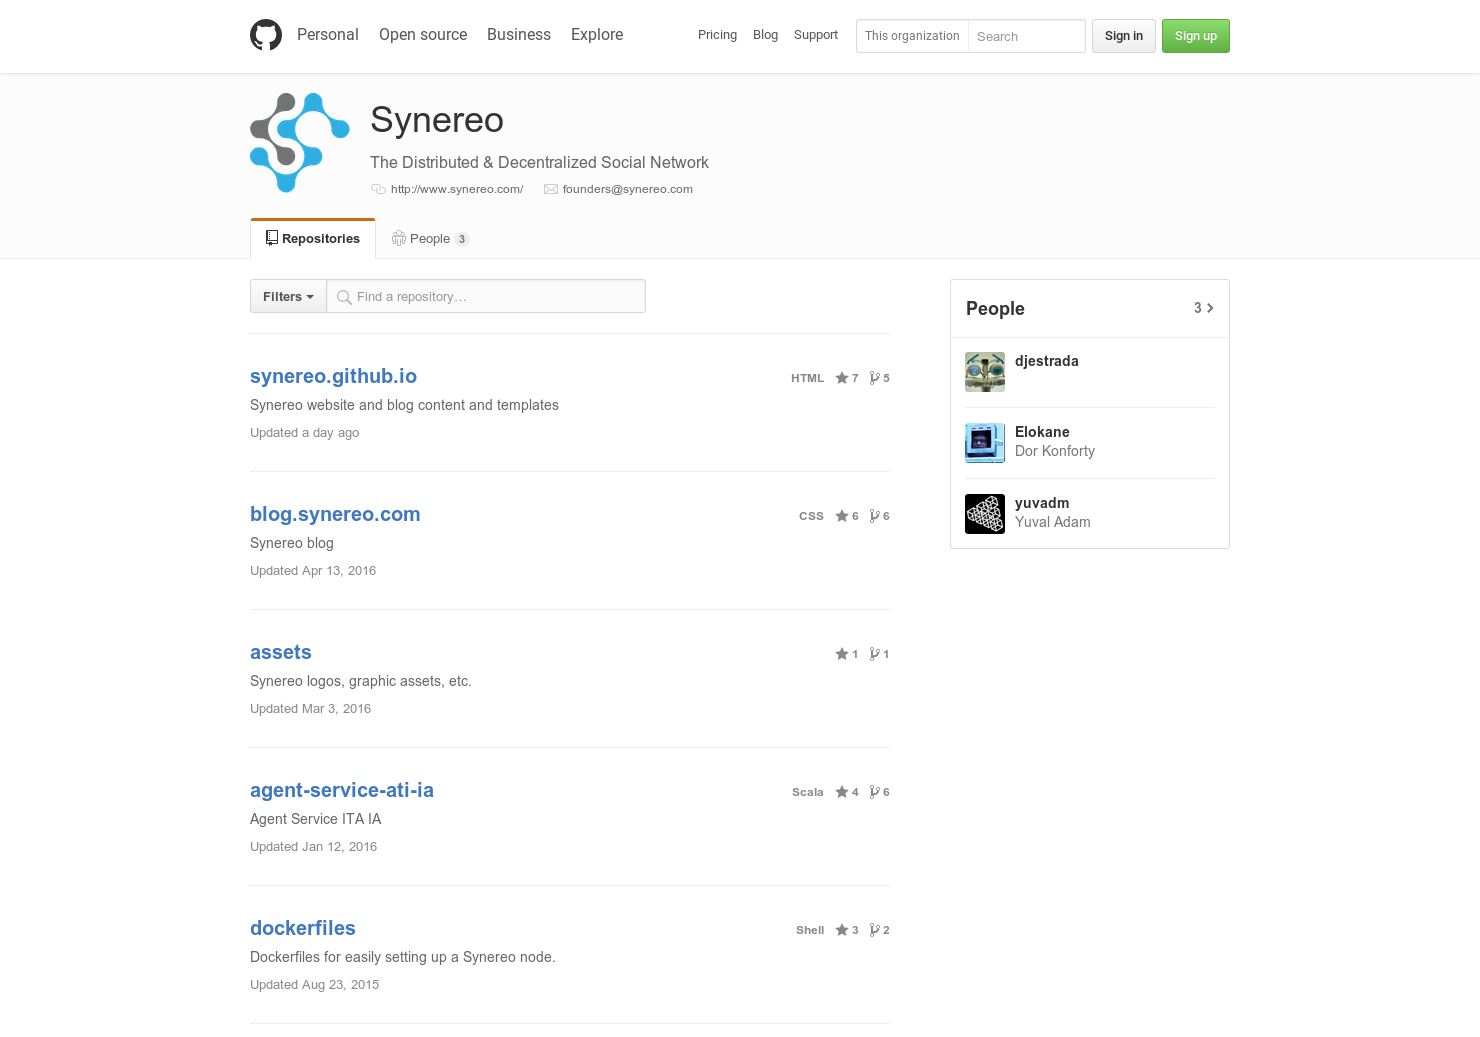1480x1037 pixels.
Task: Click the link icon beside the Synereo website URL
Action: tap(379, 188)
